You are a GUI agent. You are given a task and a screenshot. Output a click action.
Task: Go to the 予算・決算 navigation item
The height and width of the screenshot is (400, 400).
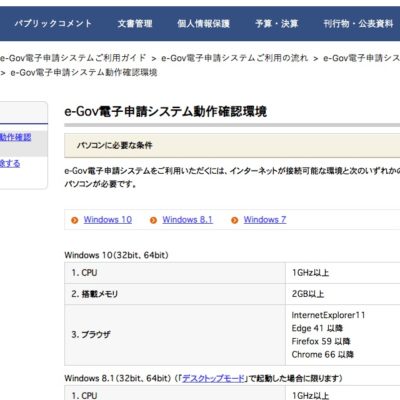pyautogui.click(x=277, y=24)
